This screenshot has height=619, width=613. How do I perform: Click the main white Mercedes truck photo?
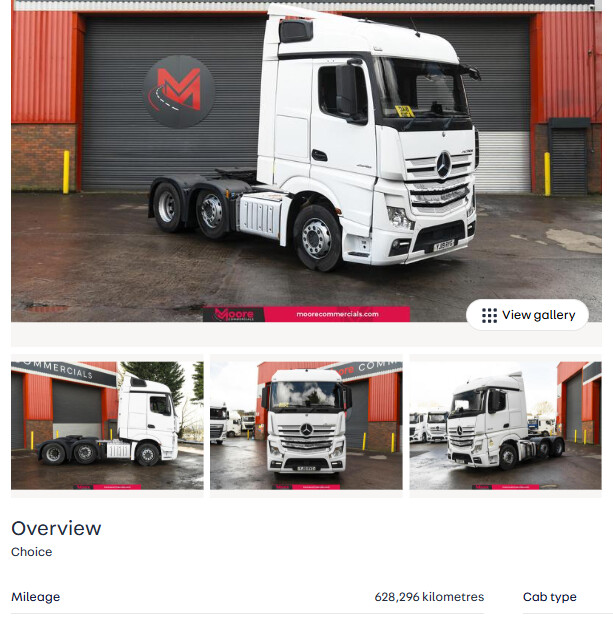point(306,161)
